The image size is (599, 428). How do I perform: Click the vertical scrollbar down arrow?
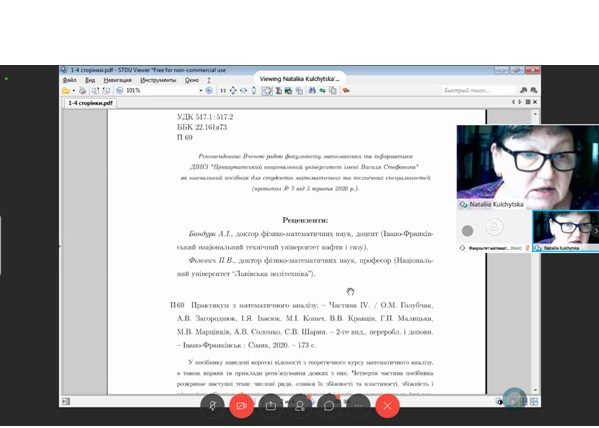pos(535,390)
